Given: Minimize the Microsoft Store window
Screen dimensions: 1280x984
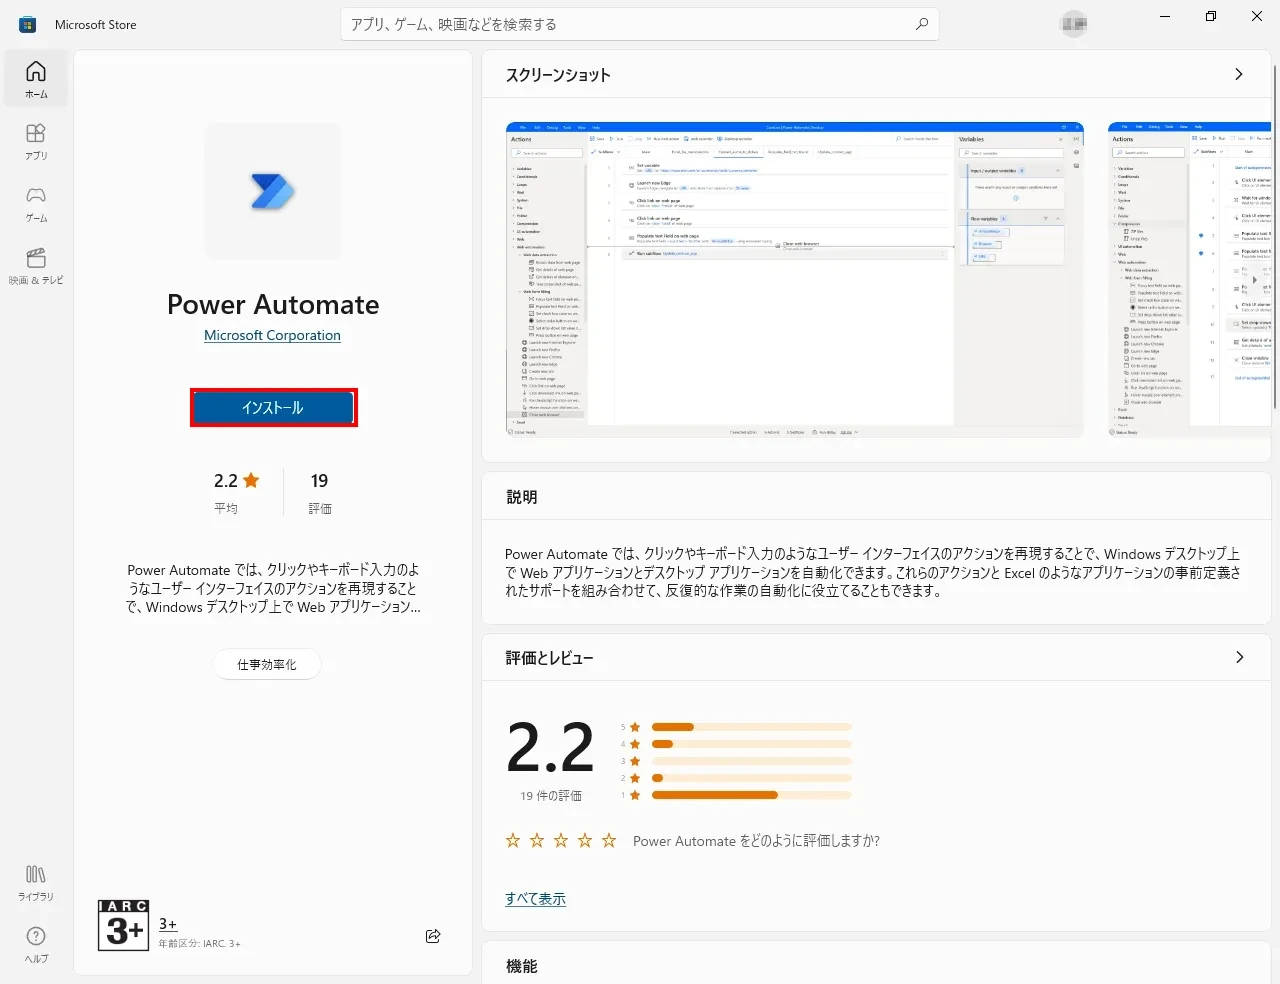Looking at the screenshot, I should (x=1165, y=16).
